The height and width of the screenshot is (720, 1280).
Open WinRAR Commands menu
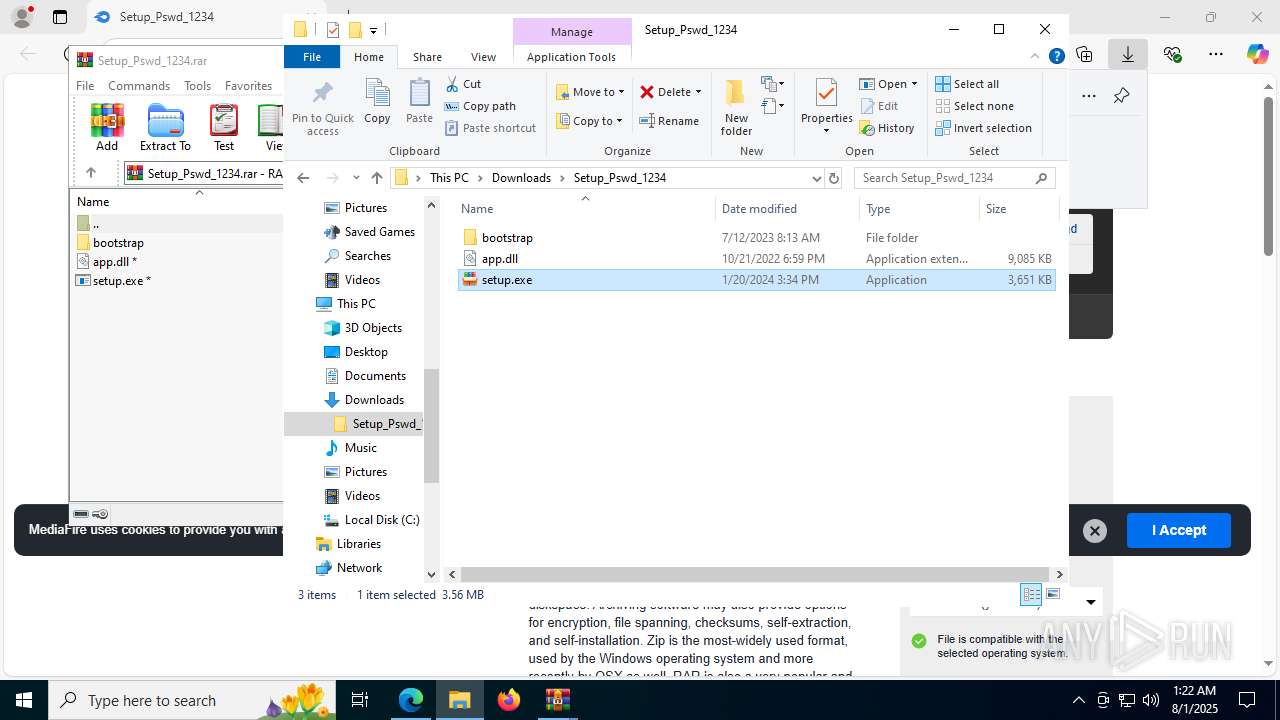coord(139,86)
